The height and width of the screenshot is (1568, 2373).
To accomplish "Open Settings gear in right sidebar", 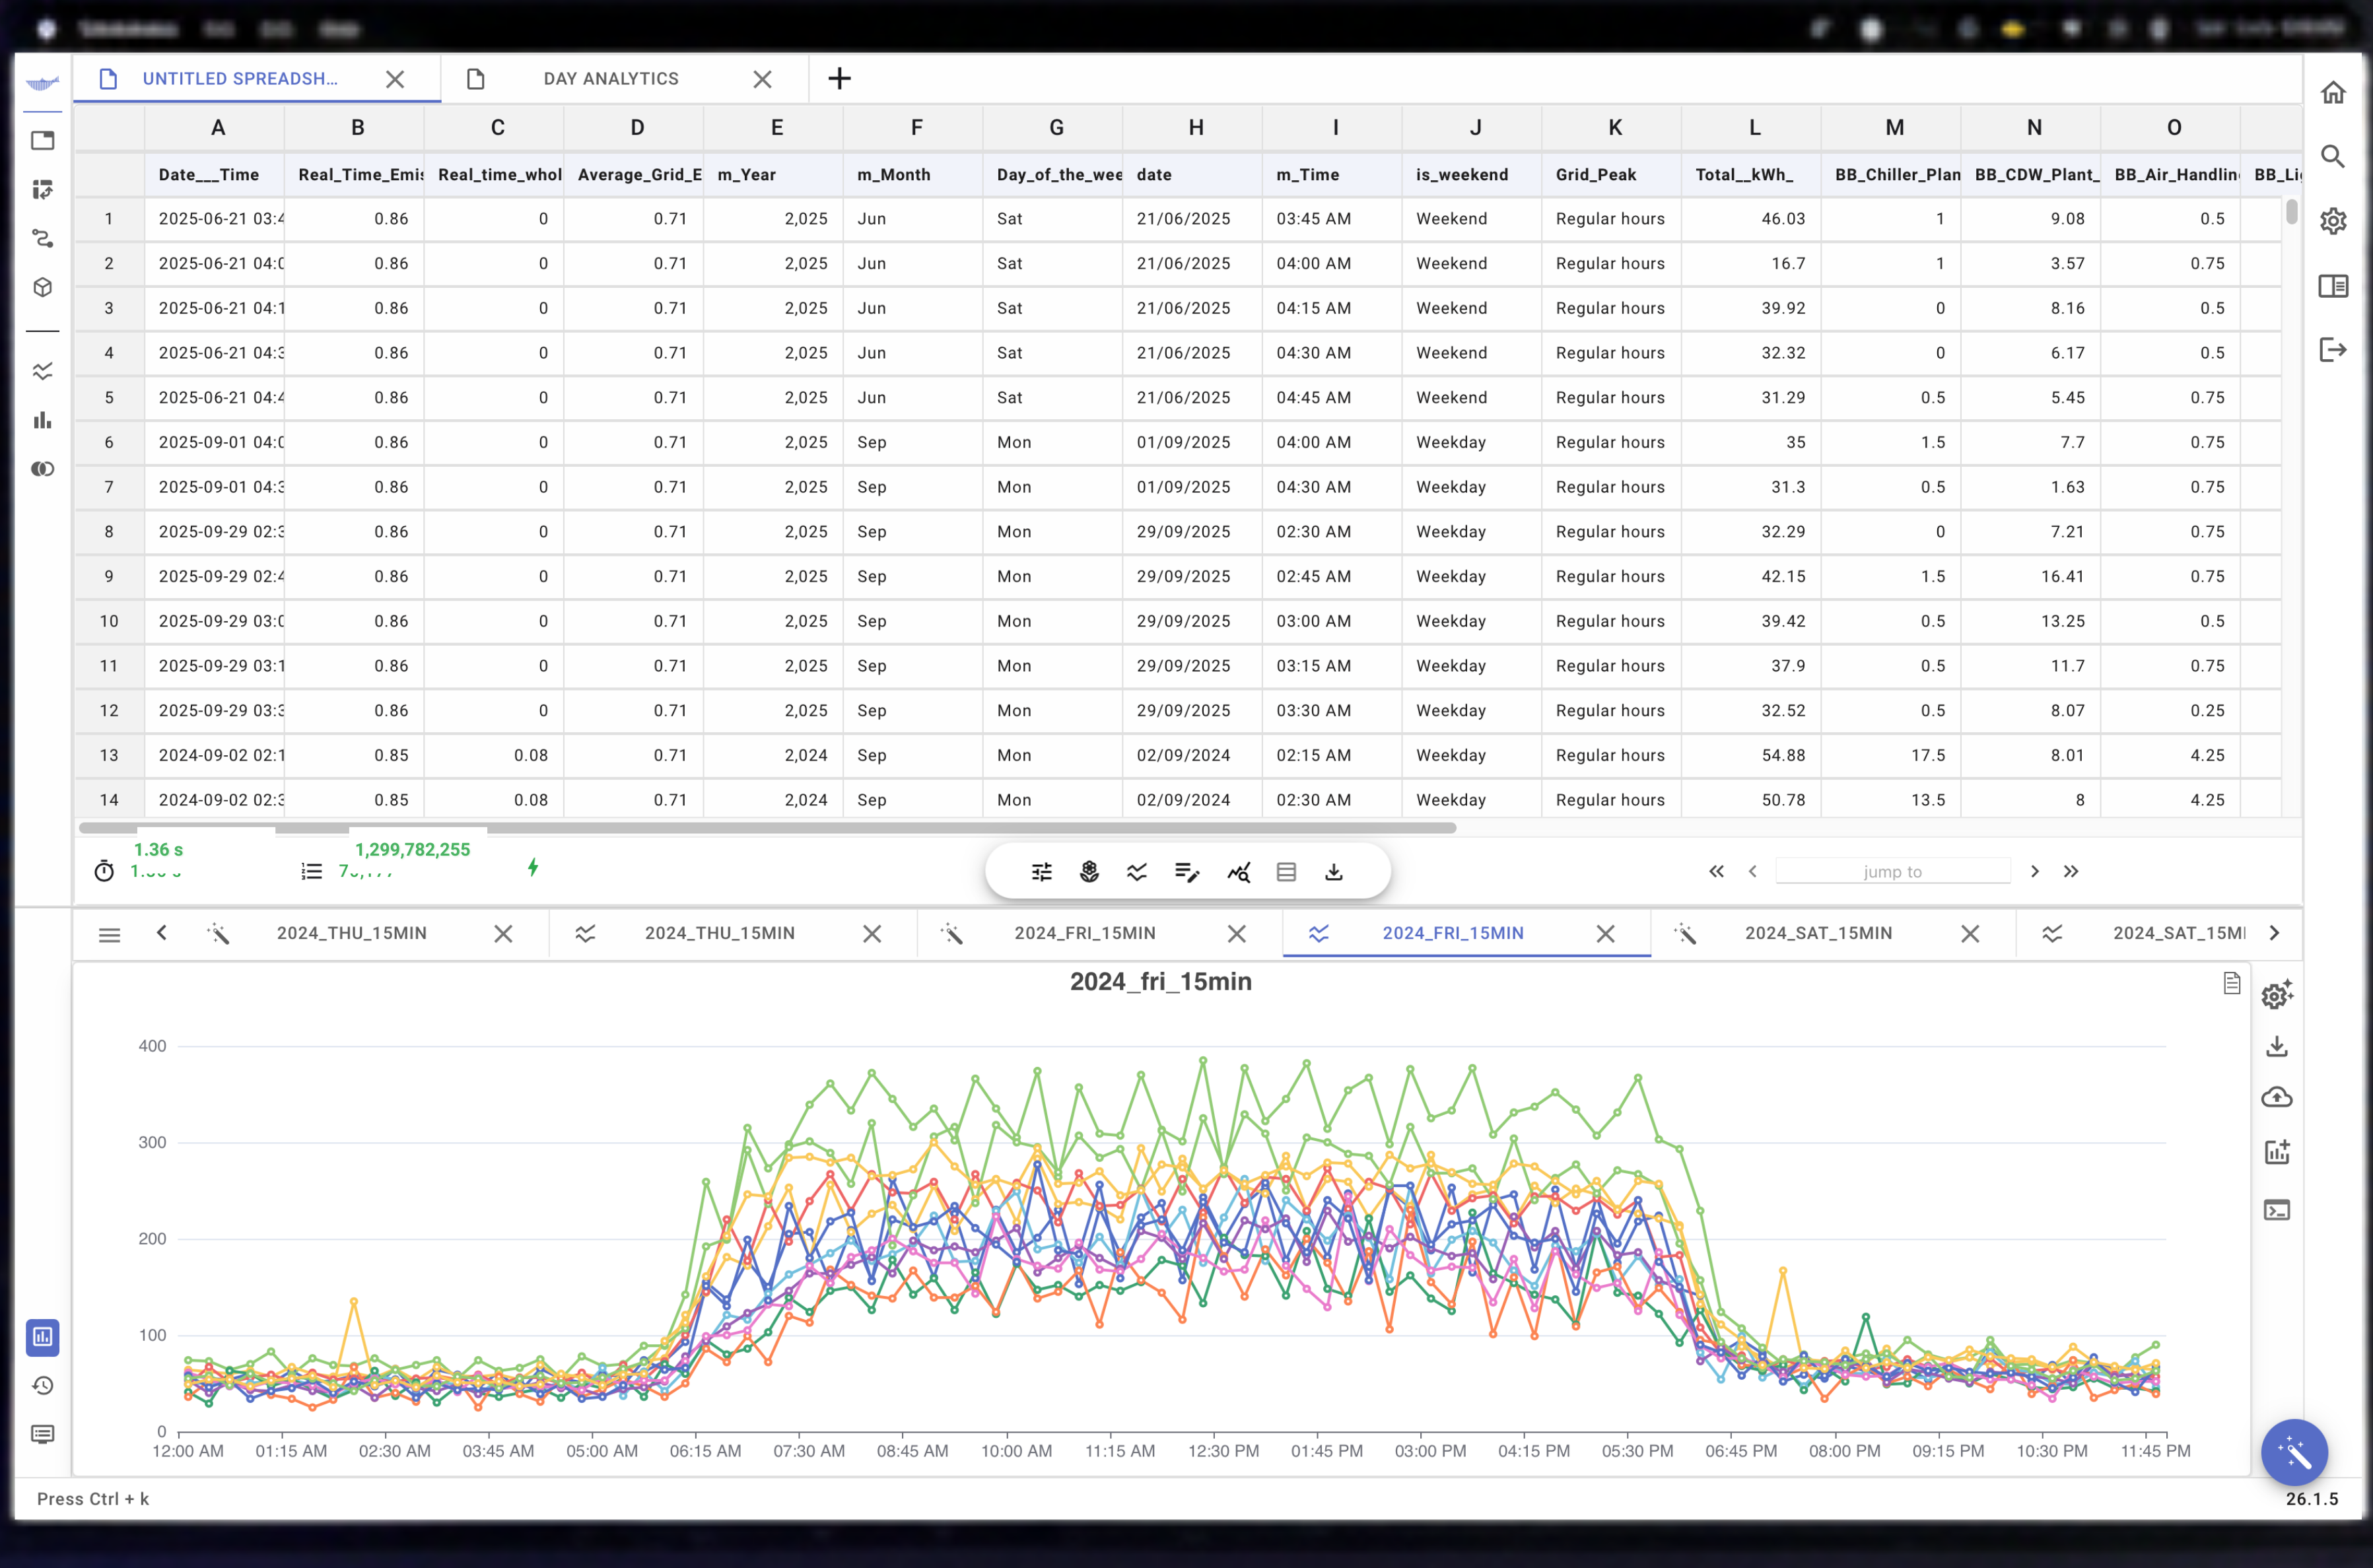I will click(x=2333, y=221).
